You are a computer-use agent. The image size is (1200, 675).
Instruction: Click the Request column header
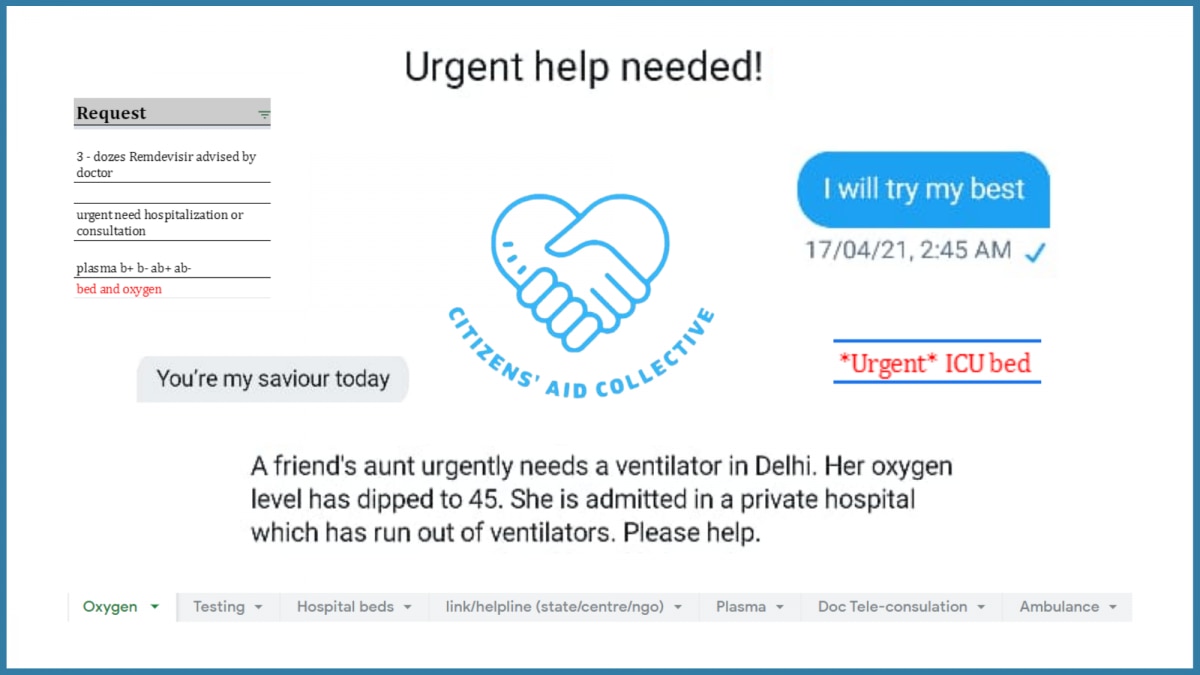point(172,113)
